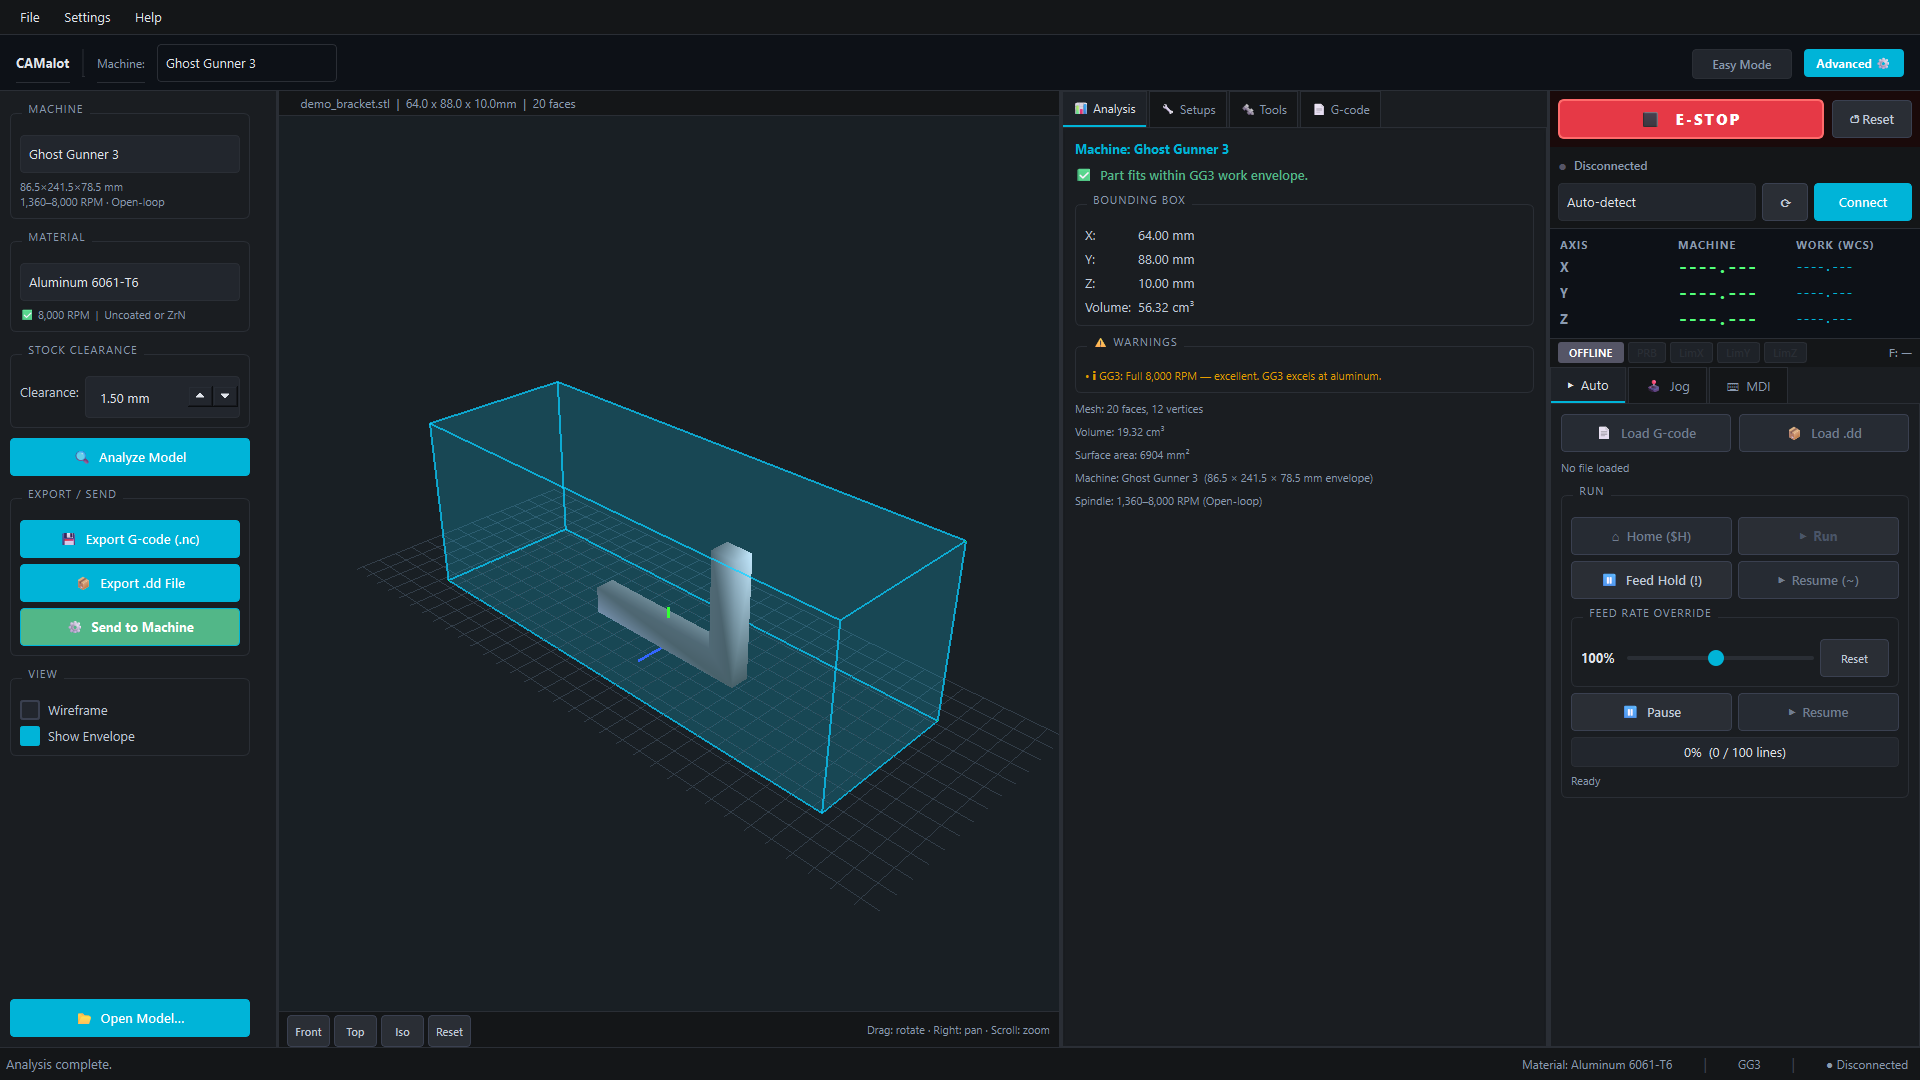Image resolution: width=1920 pixels, height=1080 pixels.
Task: Click the box icon on Load .dd
Action: pos(1794,433)
